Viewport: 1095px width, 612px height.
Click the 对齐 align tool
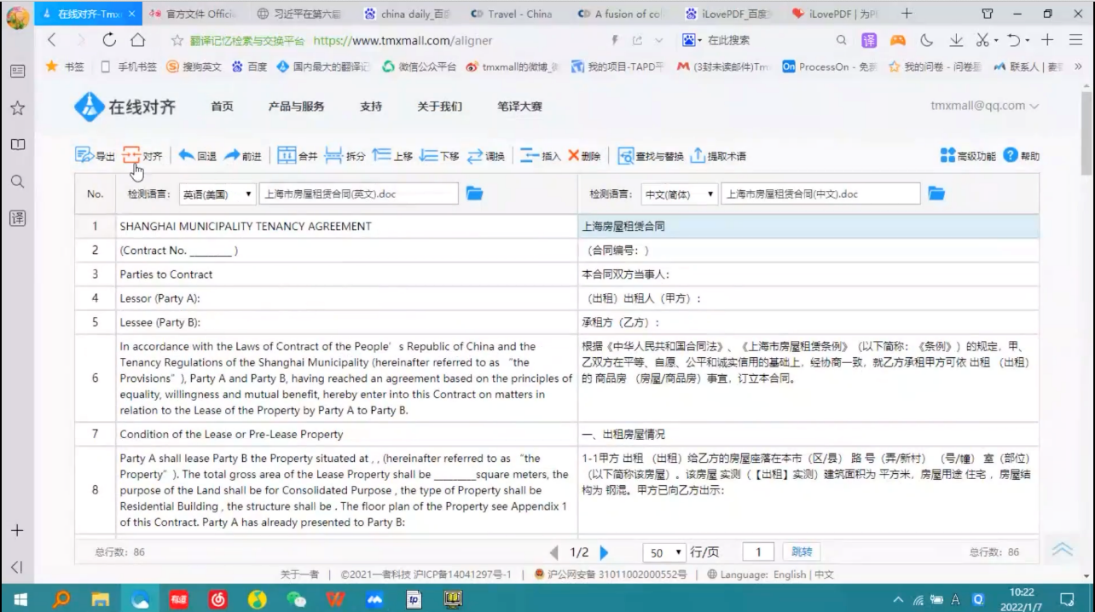[132, 156]
